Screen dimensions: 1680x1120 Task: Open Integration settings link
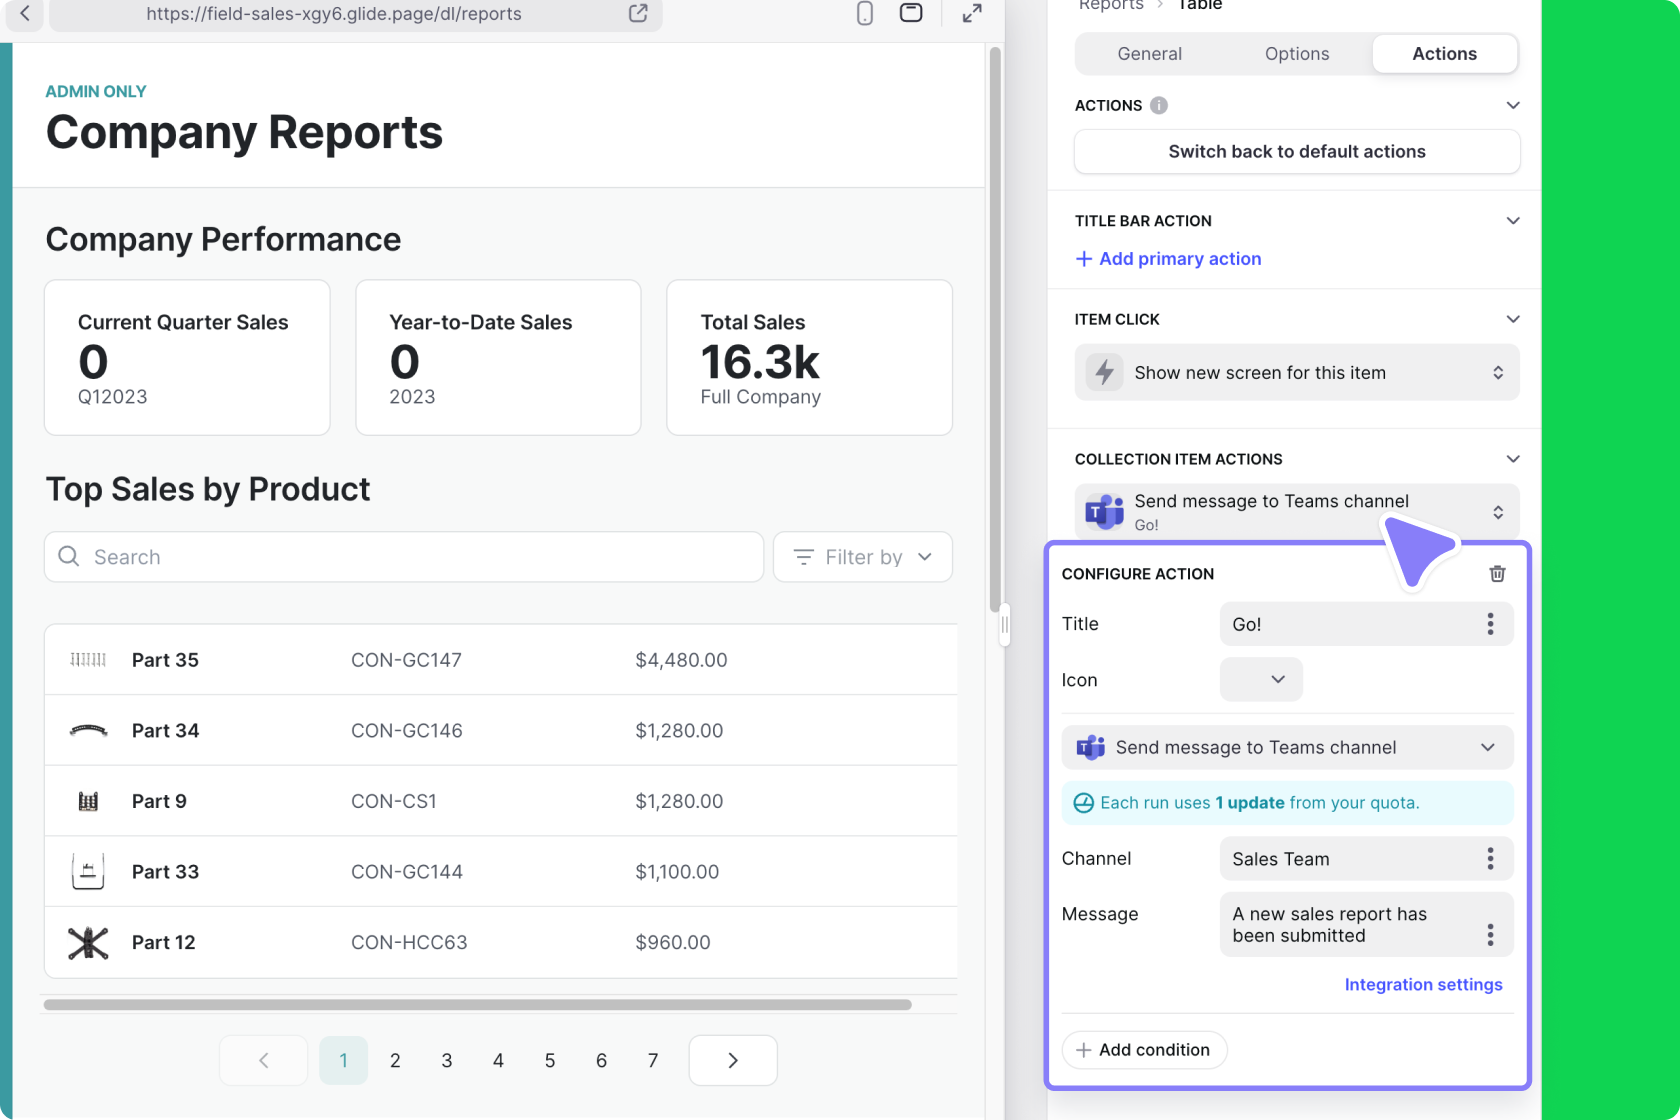[1423, 984]
